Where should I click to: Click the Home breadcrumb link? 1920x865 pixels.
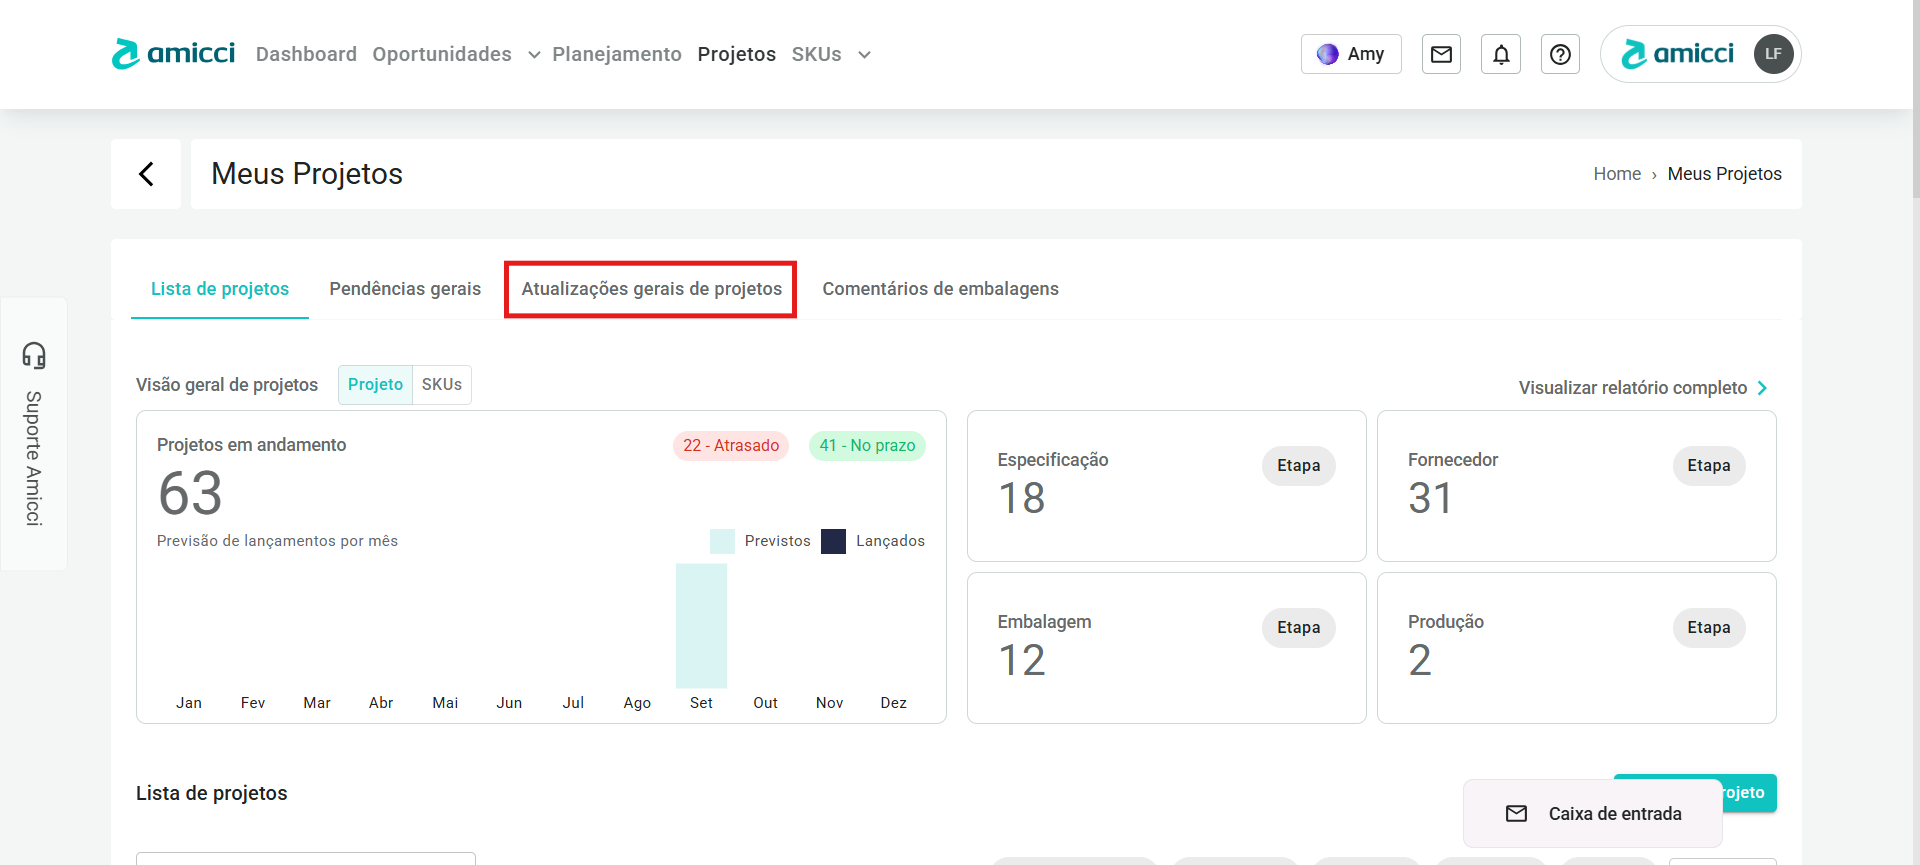(x=1616, y=174)
